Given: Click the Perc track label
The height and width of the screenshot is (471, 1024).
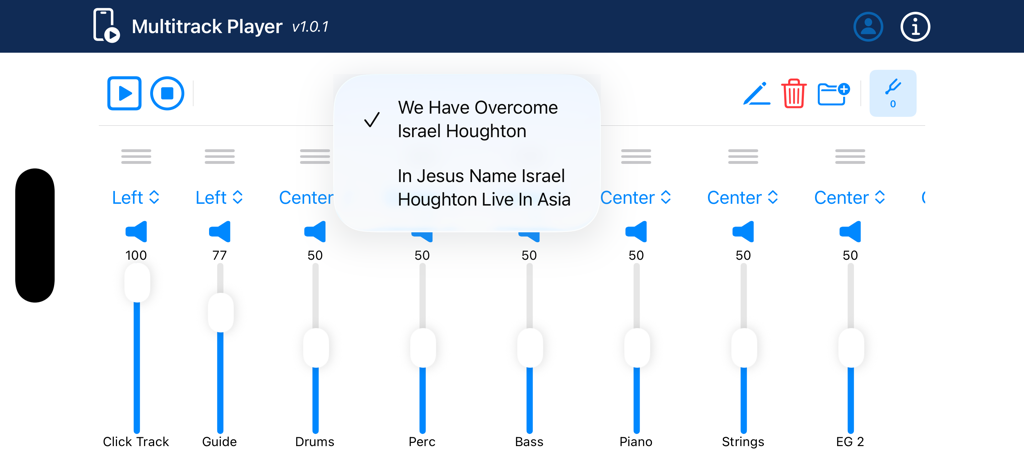Looking at the screenshot, I should (422, 442).
